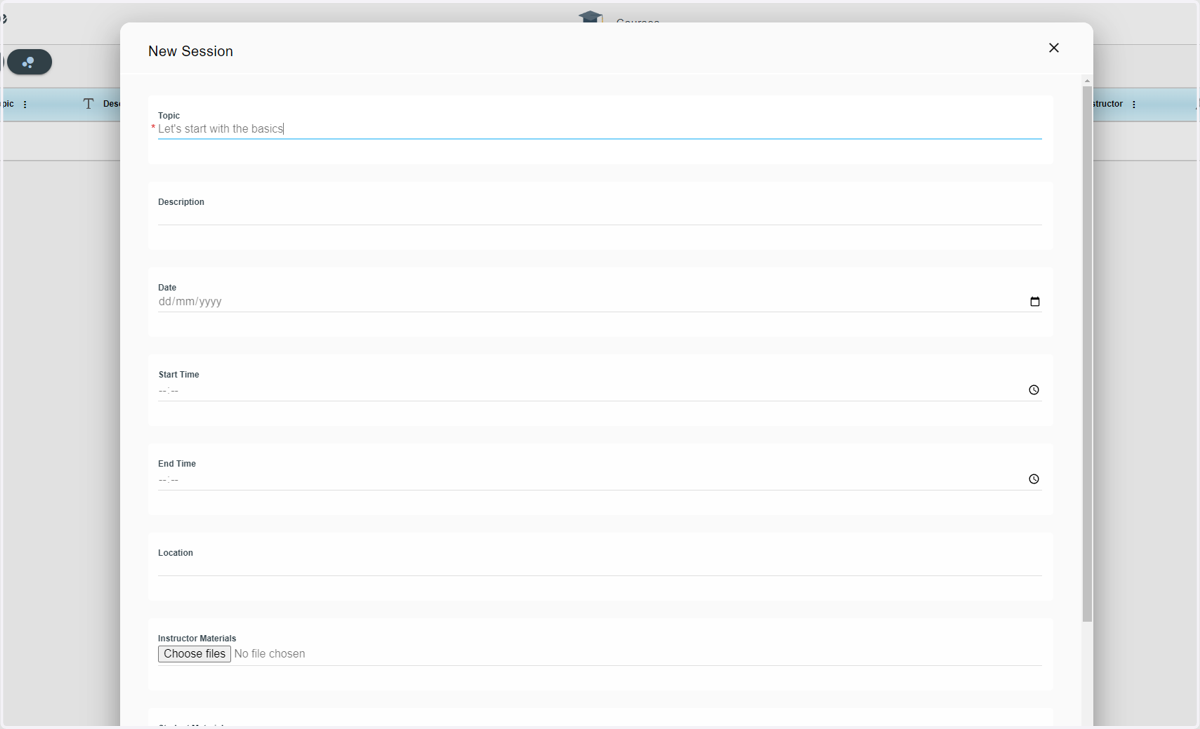Close the New Session dialog
Viewport: 1200px width, 729px height.
(1054, 48)
